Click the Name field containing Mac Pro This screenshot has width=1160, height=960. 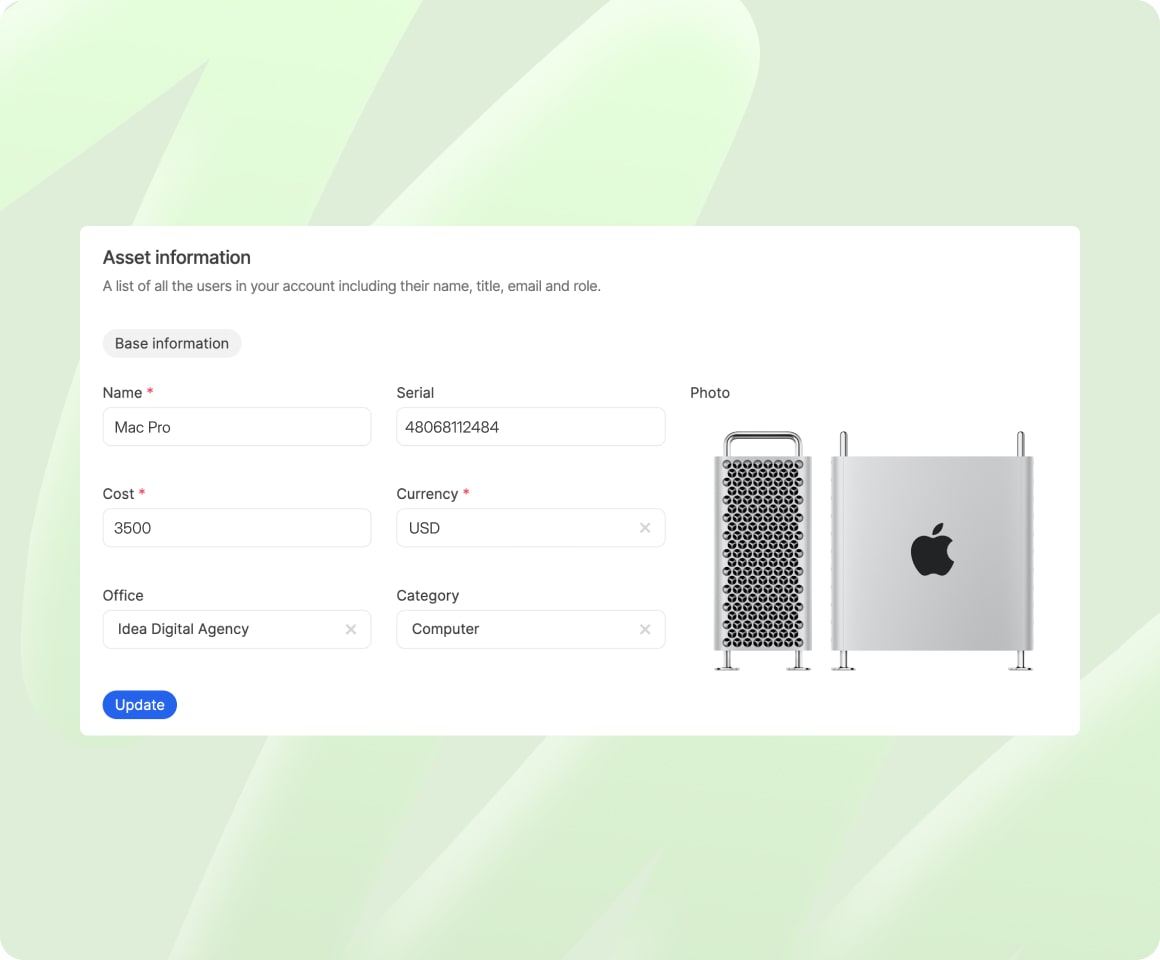click(236, 427)
